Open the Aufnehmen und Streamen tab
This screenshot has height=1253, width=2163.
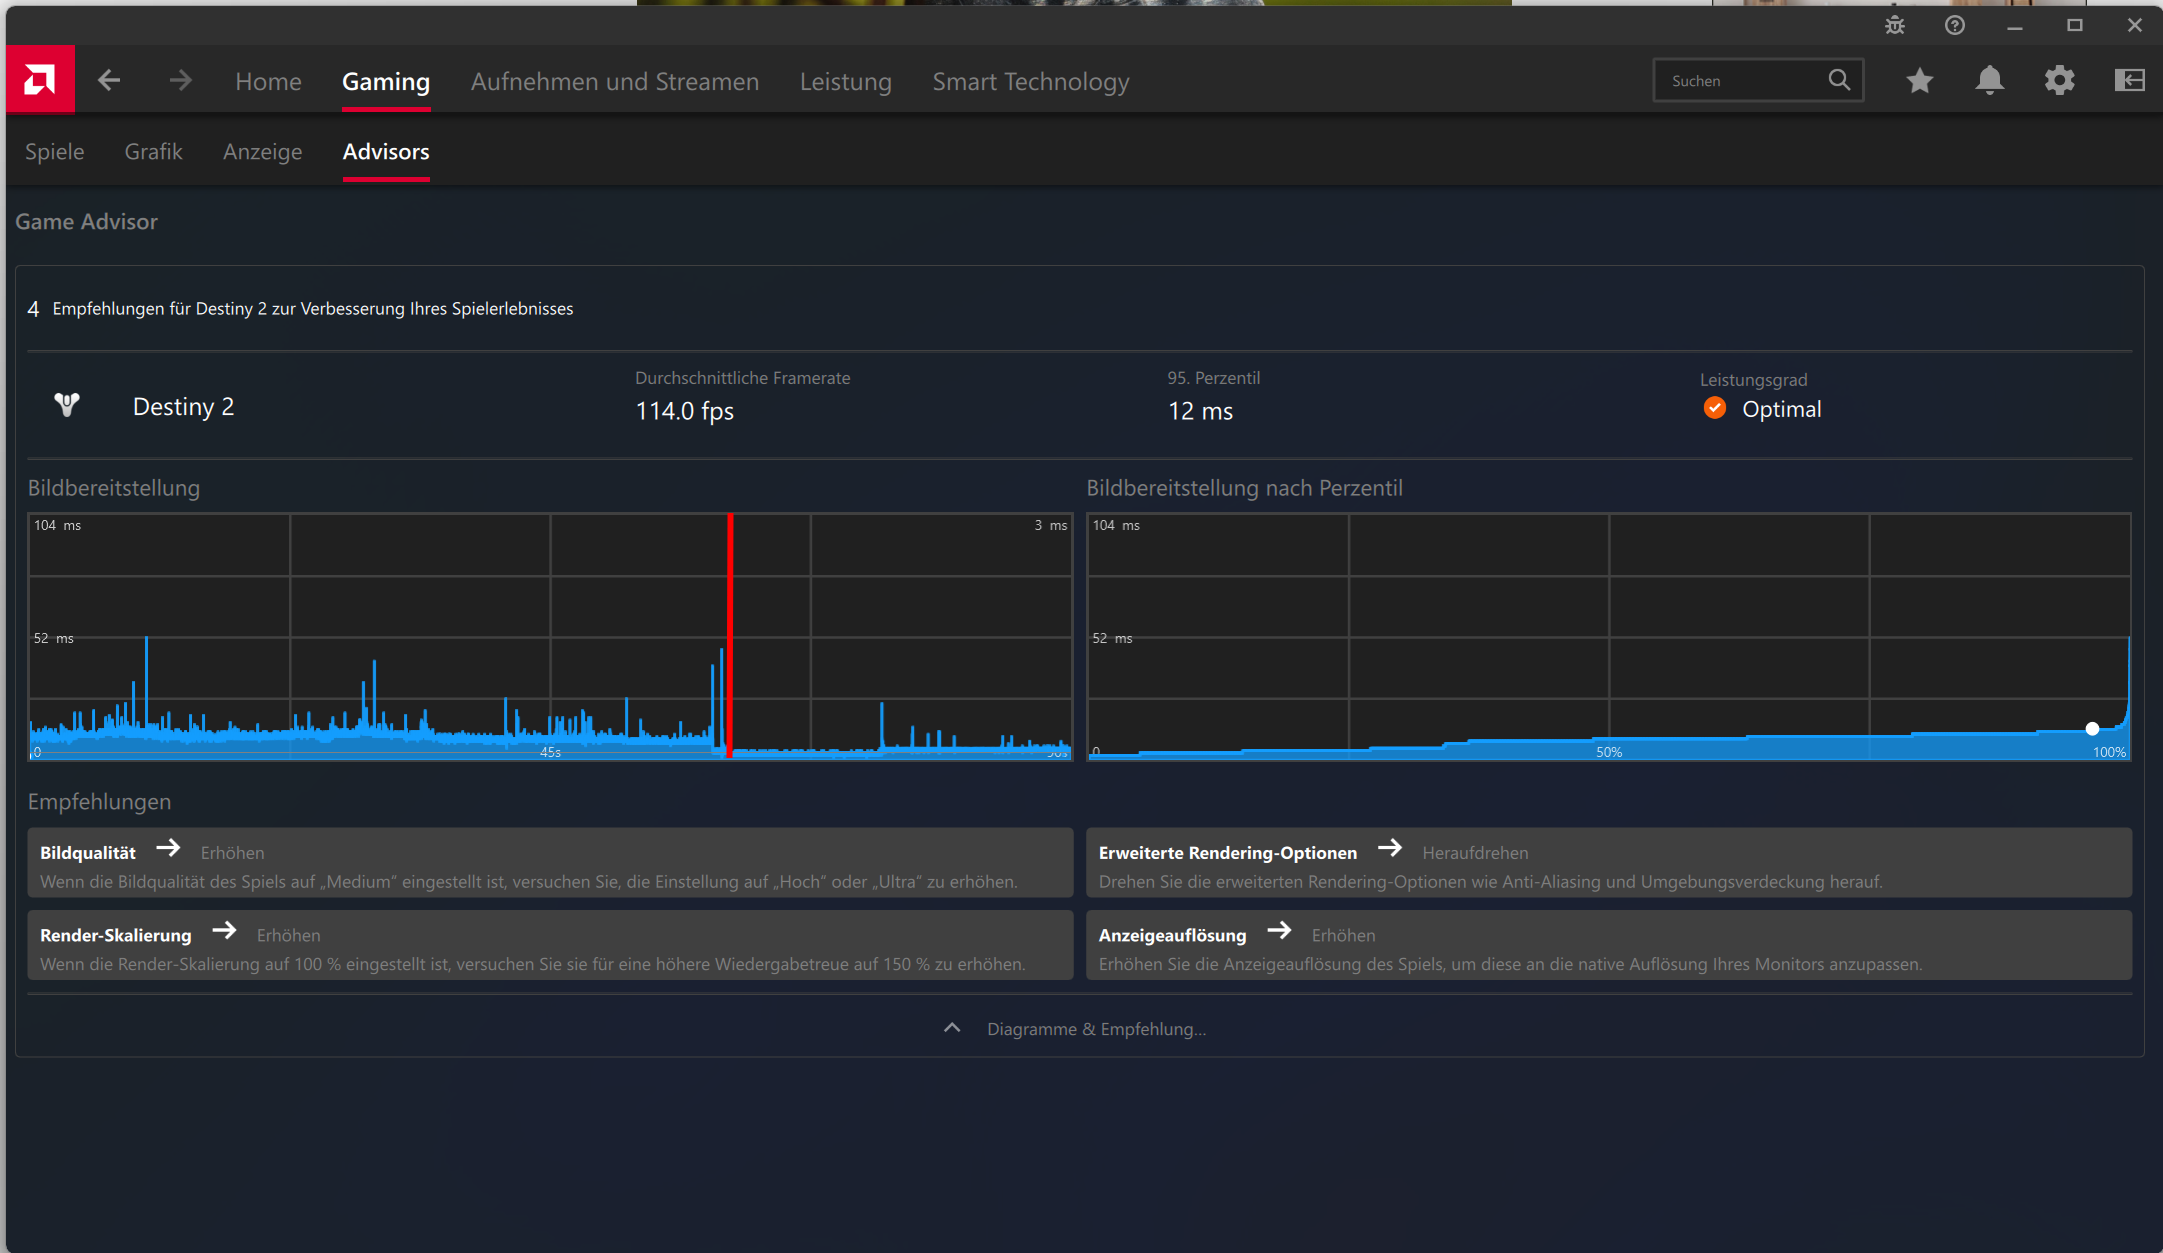coord(614,82)
